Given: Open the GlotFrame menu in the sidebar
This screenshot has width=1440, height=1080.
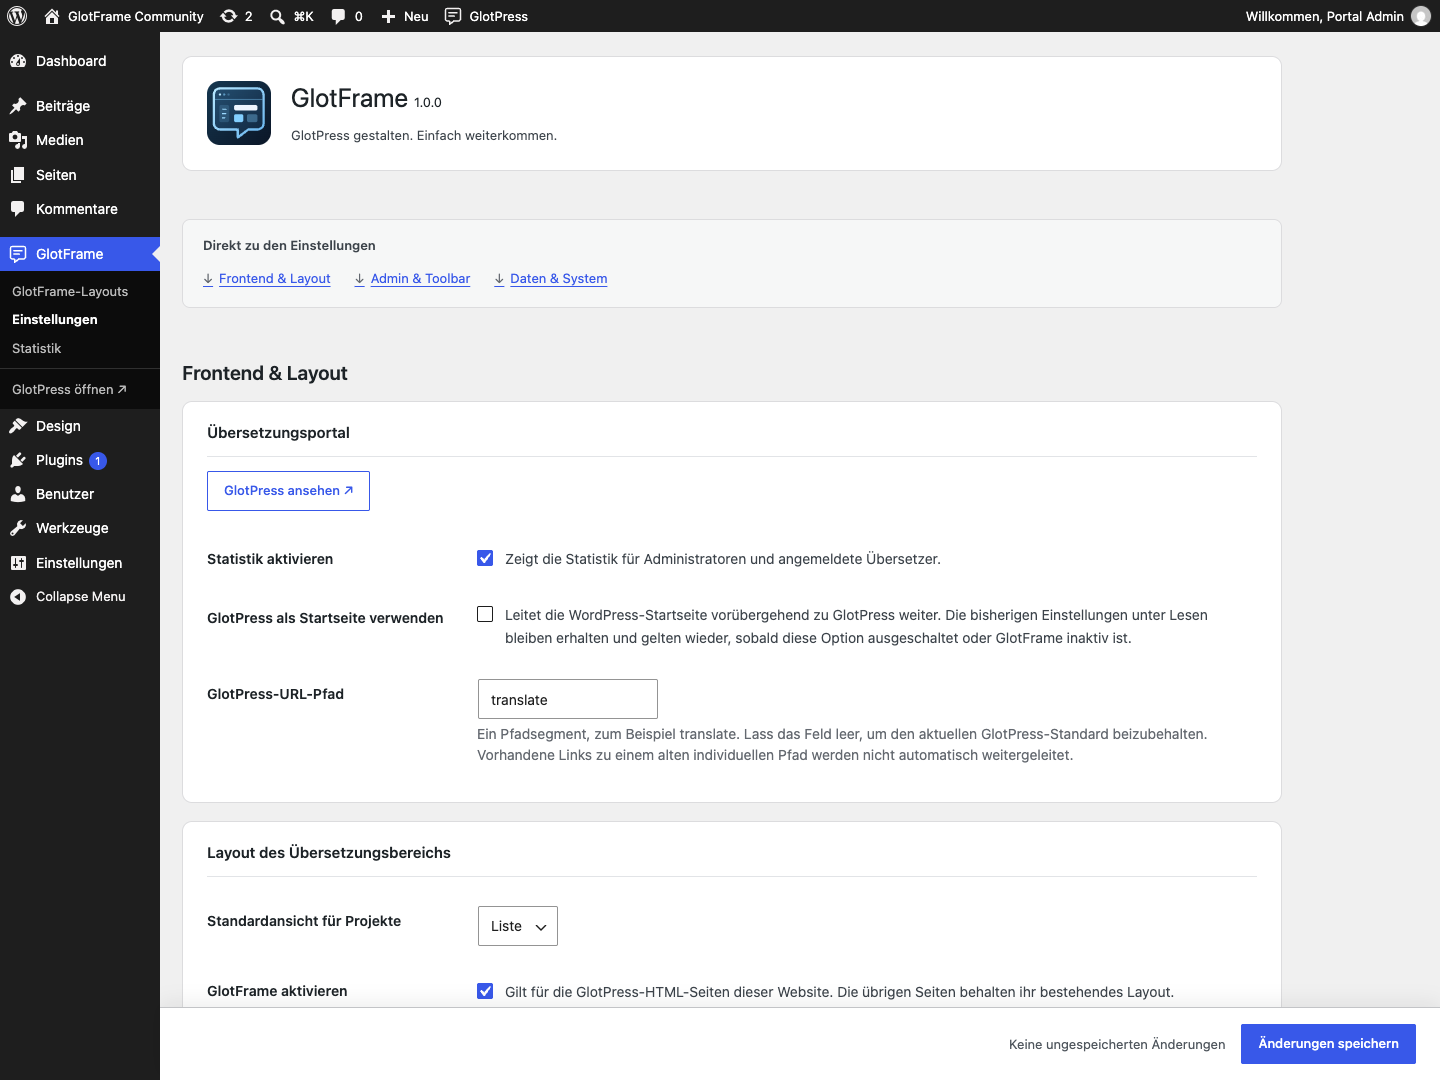Looking at the screenshot, I should point(80,254).
